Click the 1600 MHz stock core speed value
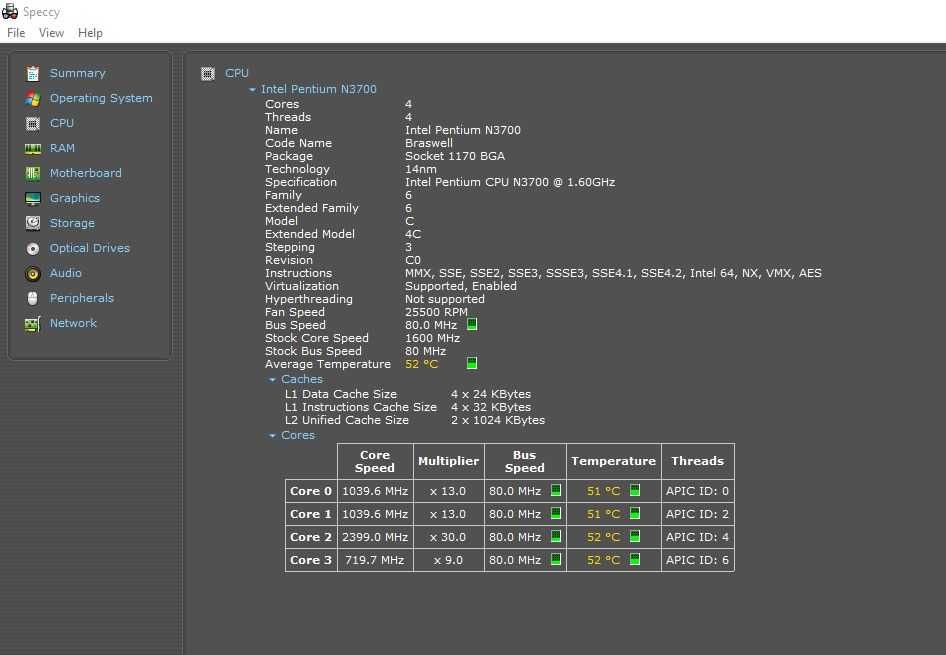946x655 pixels. (433, 338)
